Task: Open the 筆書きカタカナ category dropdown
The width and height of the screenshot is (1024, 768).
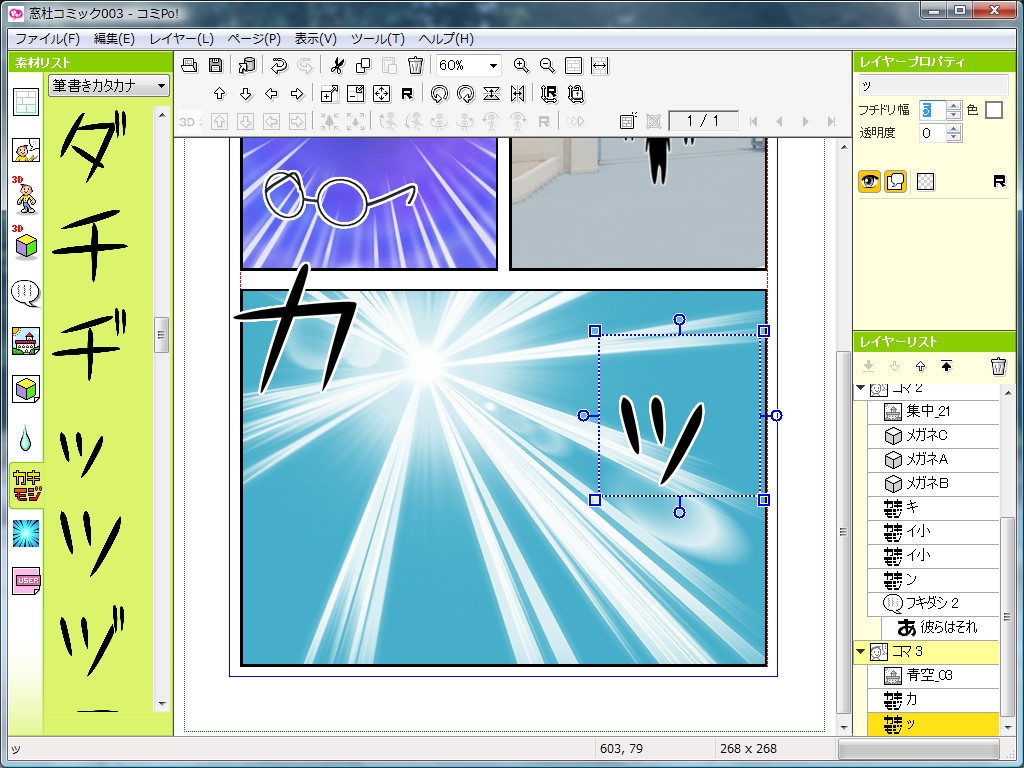Action: (109, 86)
